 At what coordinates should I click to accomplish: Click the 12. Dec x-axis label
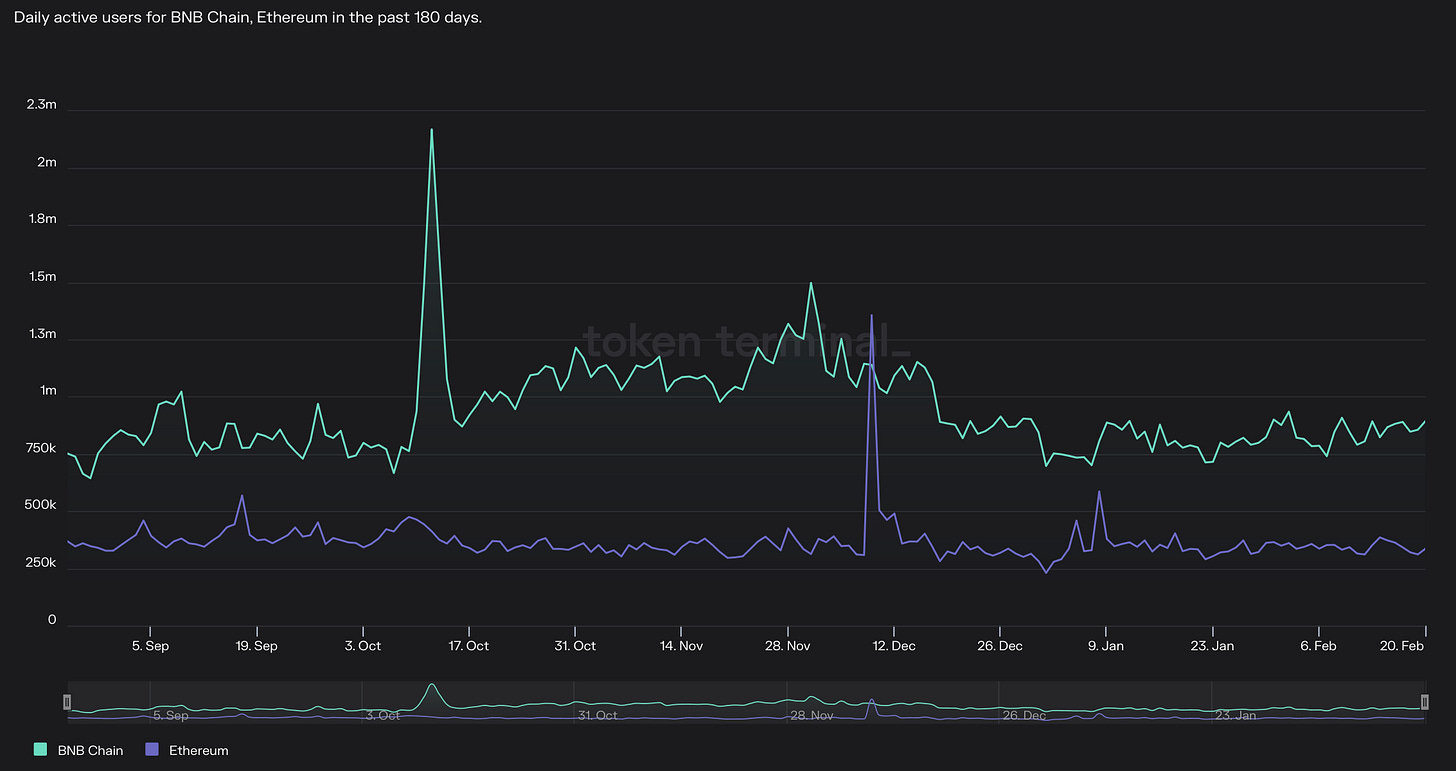[x=894, y=646]
